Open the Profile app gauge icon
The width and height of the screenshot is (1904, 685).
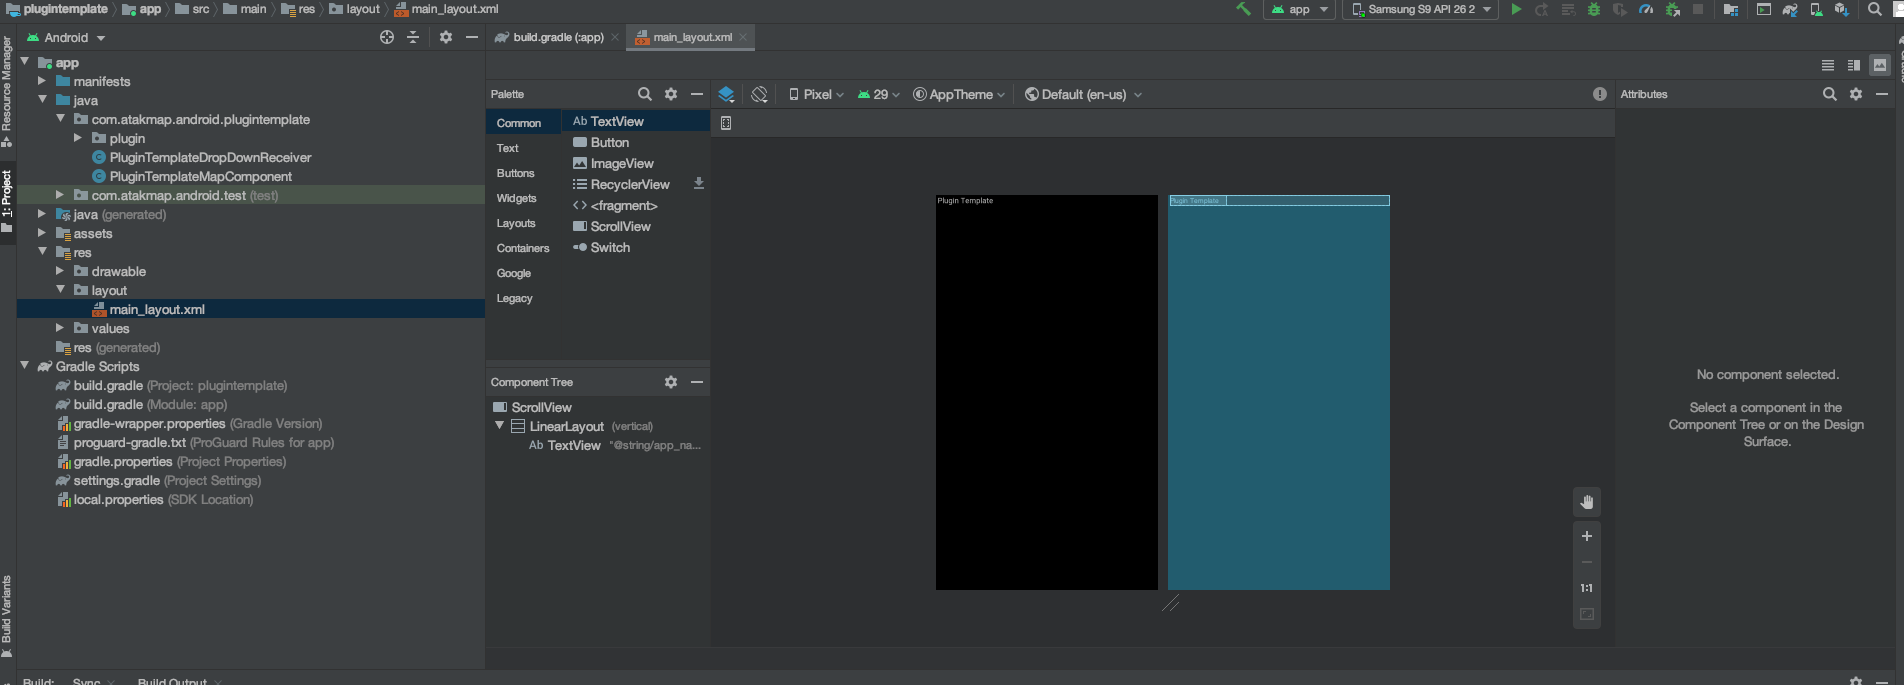click(x=1646, y=9)
